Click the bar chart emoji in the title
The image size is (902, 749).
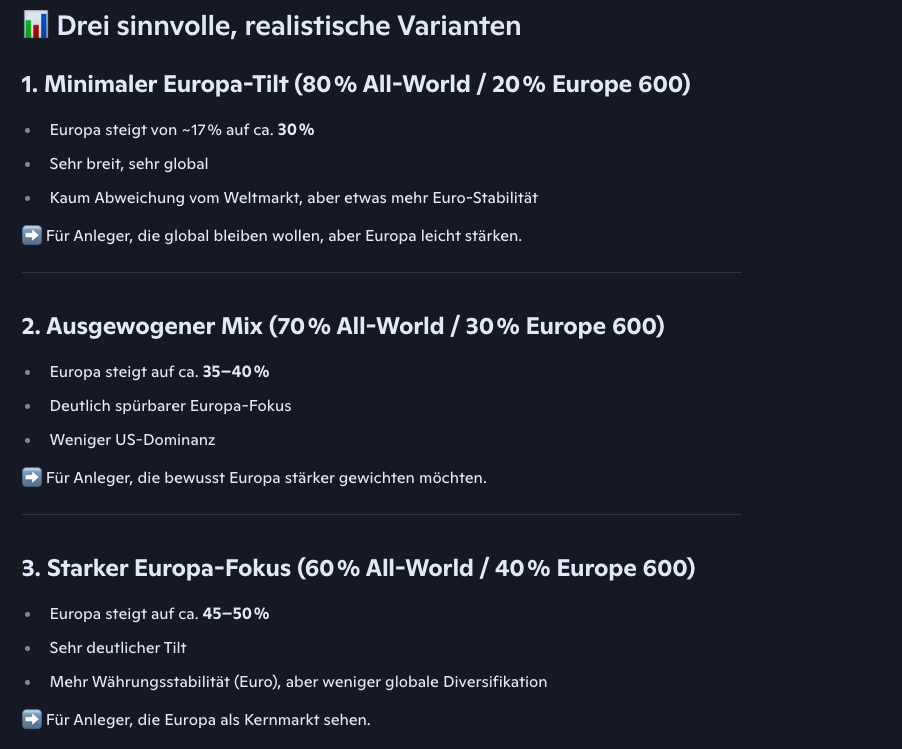point(35,25)
